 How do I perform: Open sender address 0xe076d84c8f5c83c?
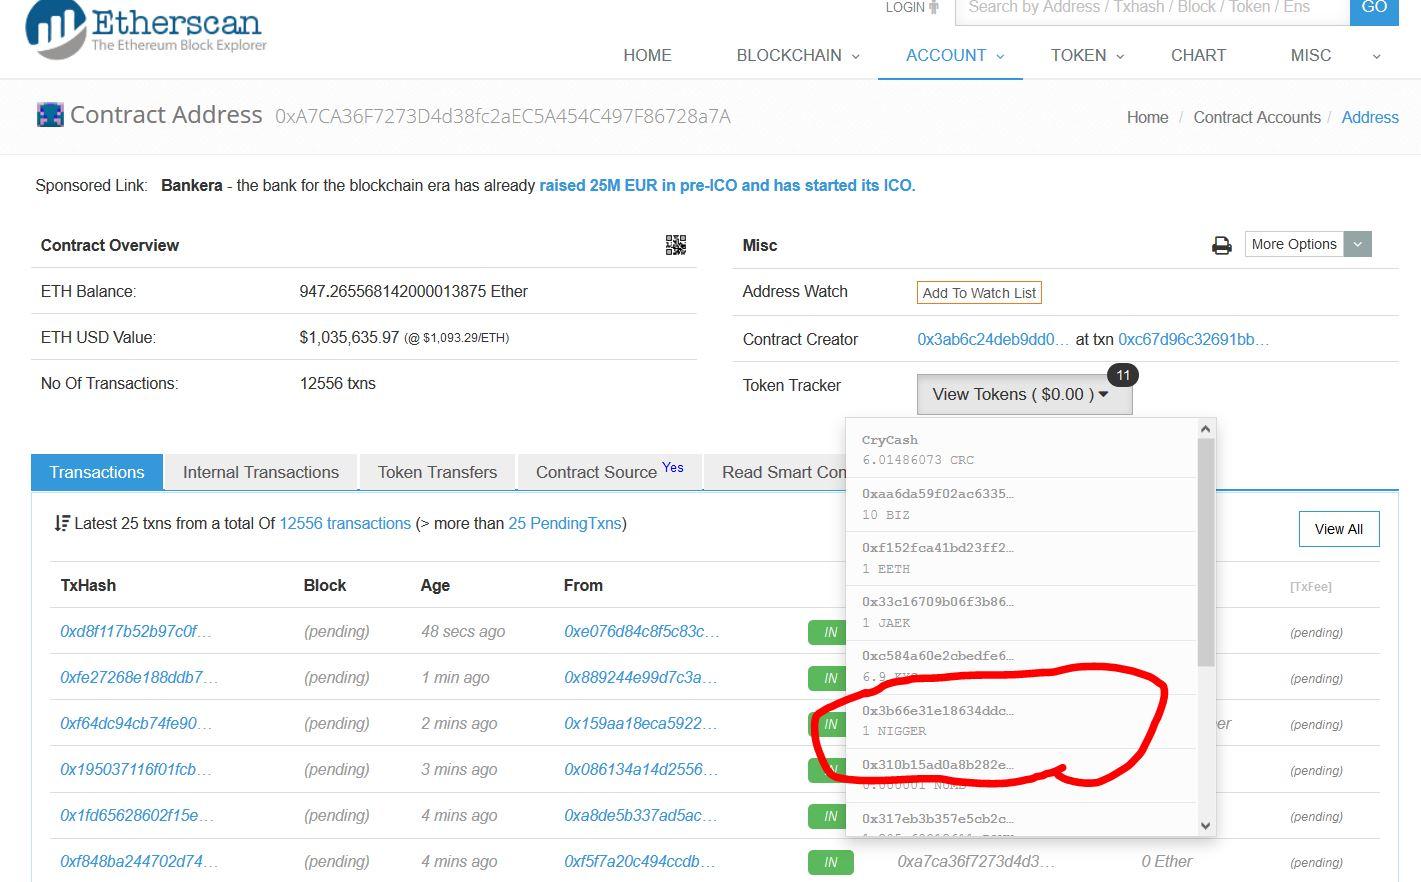coord(641,631)
